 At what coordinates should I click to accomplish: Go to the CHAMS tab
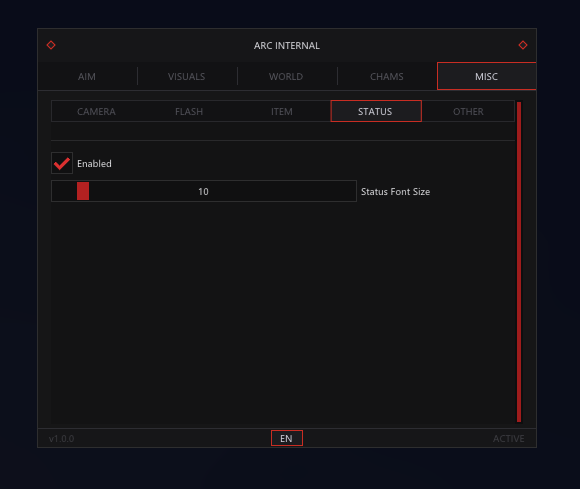point(387,77)
